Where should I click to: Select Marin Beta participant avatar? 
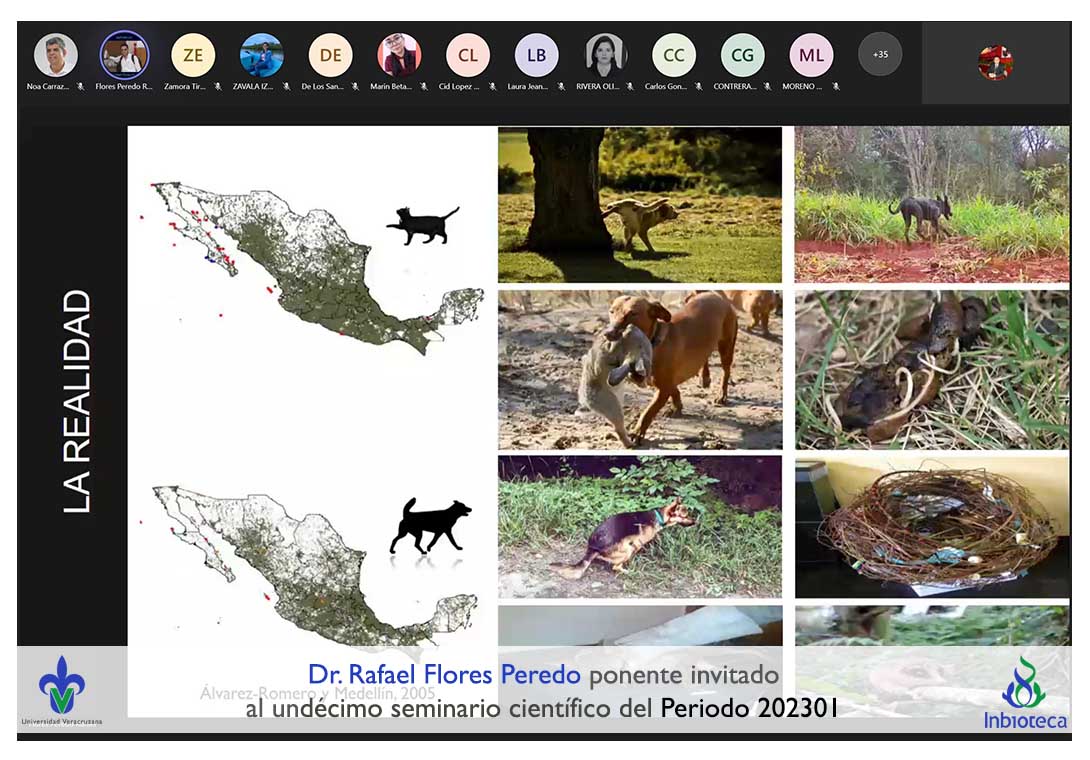pos(399,56)
